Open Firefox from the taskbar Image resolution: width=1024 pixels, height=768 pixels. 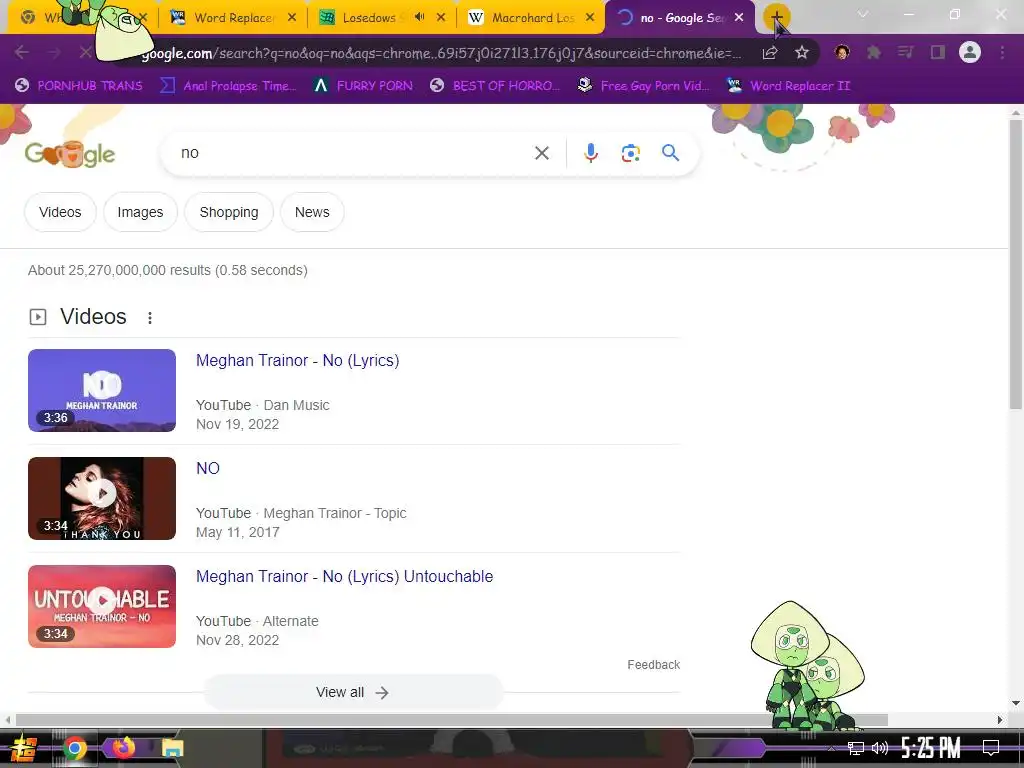[123, 748]
